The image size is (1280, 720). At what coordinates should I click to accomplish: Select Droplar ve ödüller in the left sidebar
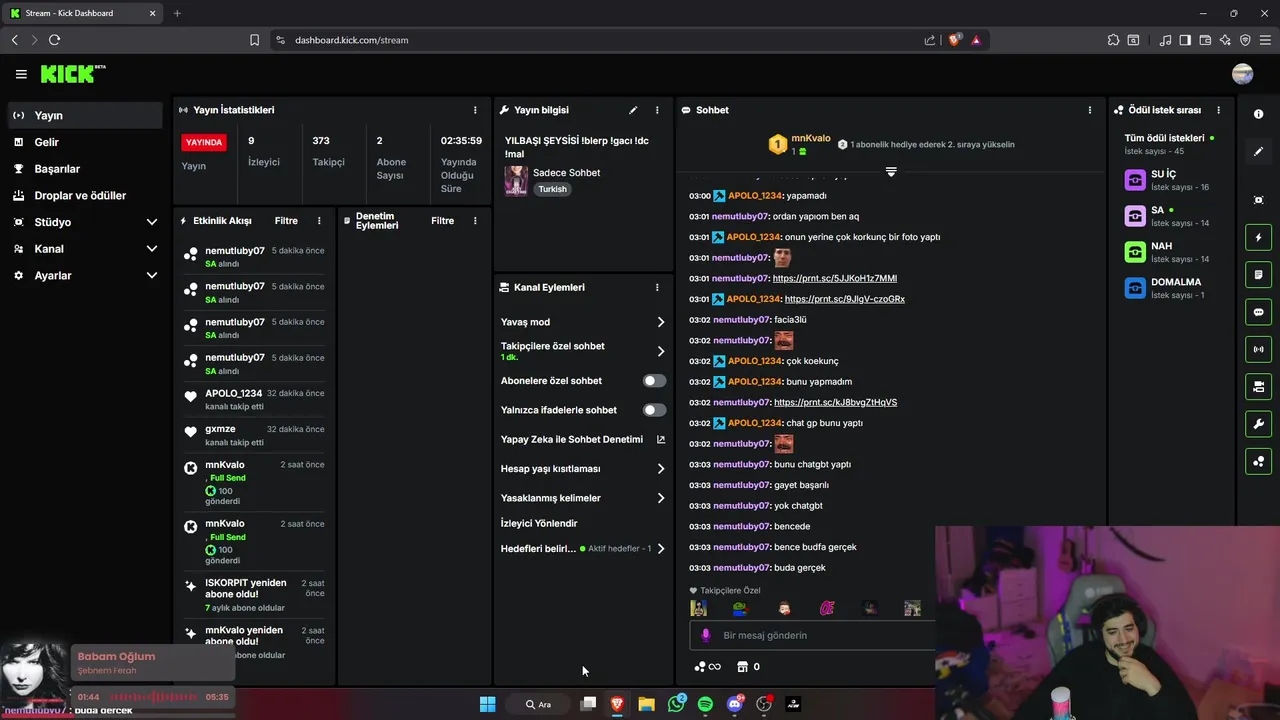[85, 196]
